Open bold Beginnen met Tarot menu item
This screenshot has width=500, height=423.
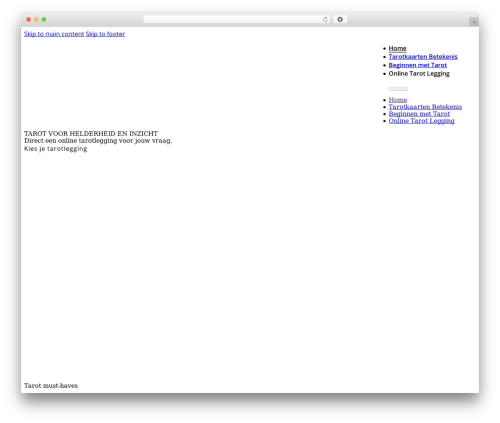418,65
